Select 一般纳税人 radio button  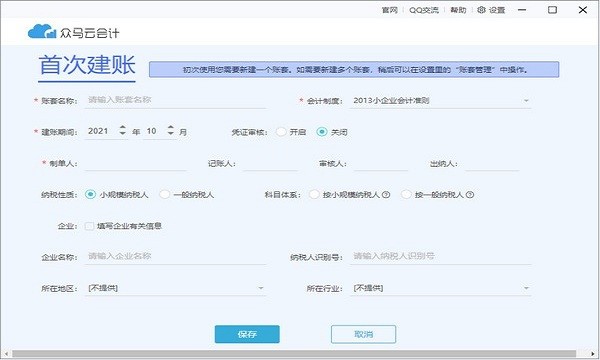coord(165,194)
